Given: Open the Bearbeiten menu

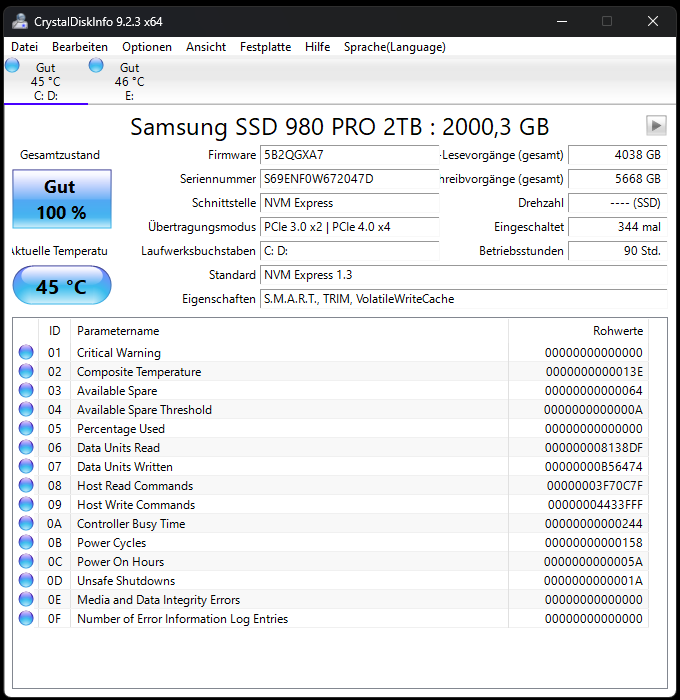Looking at the screenshot, I should (x=80, y=47).
